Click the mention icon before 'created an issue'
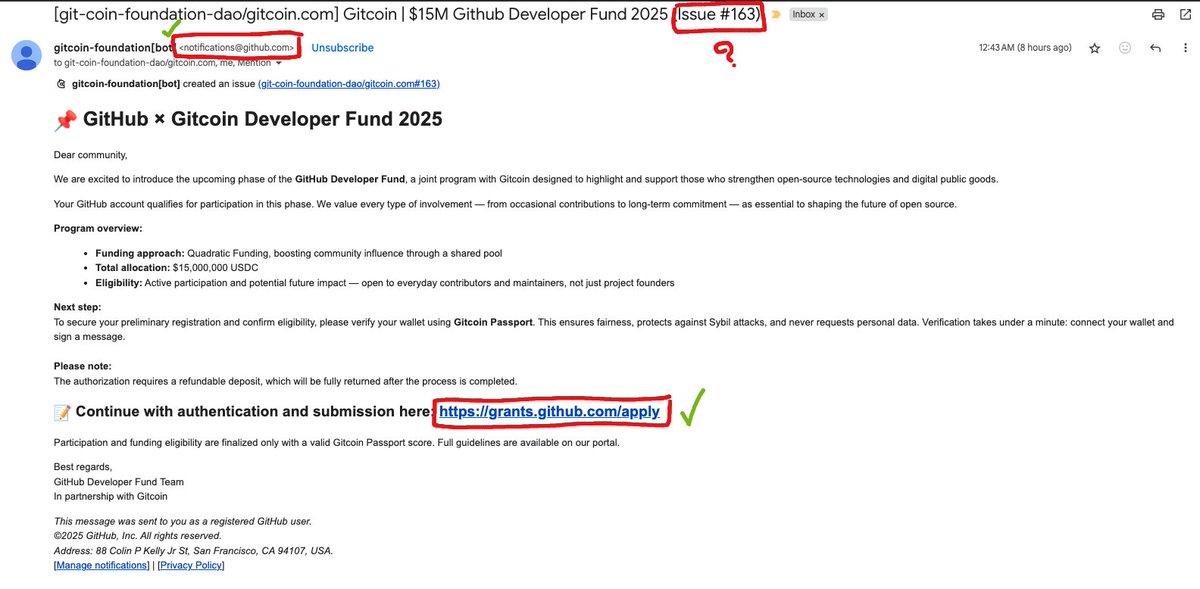Image resolution: width=1200 pixels, height=589 pixels. [62, 84]
